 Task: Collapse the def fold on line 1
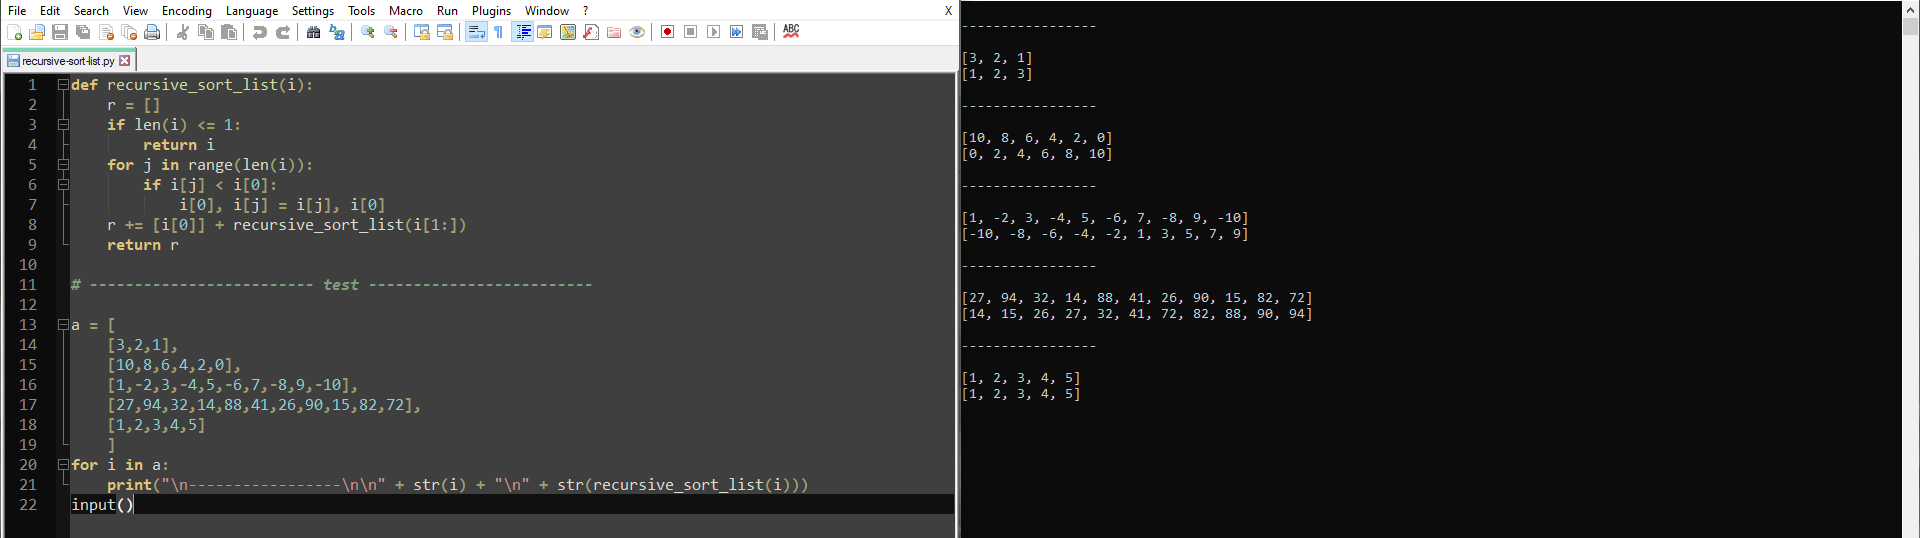tap(63, 85)
